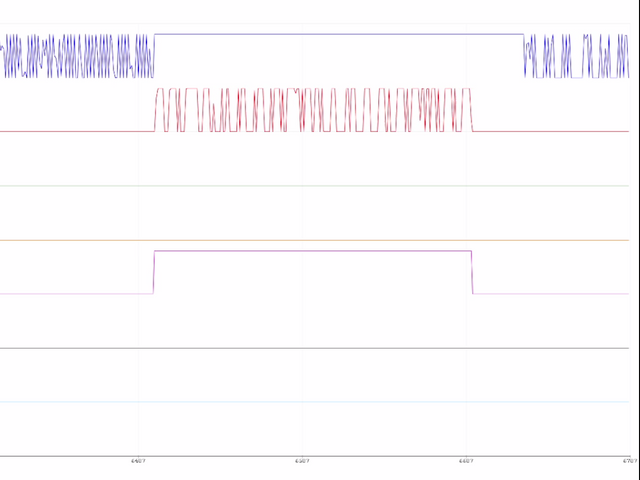Click the blue signal's dense burst at left
640x480 pixels.
pyautogui.click(x=78, y=57)
